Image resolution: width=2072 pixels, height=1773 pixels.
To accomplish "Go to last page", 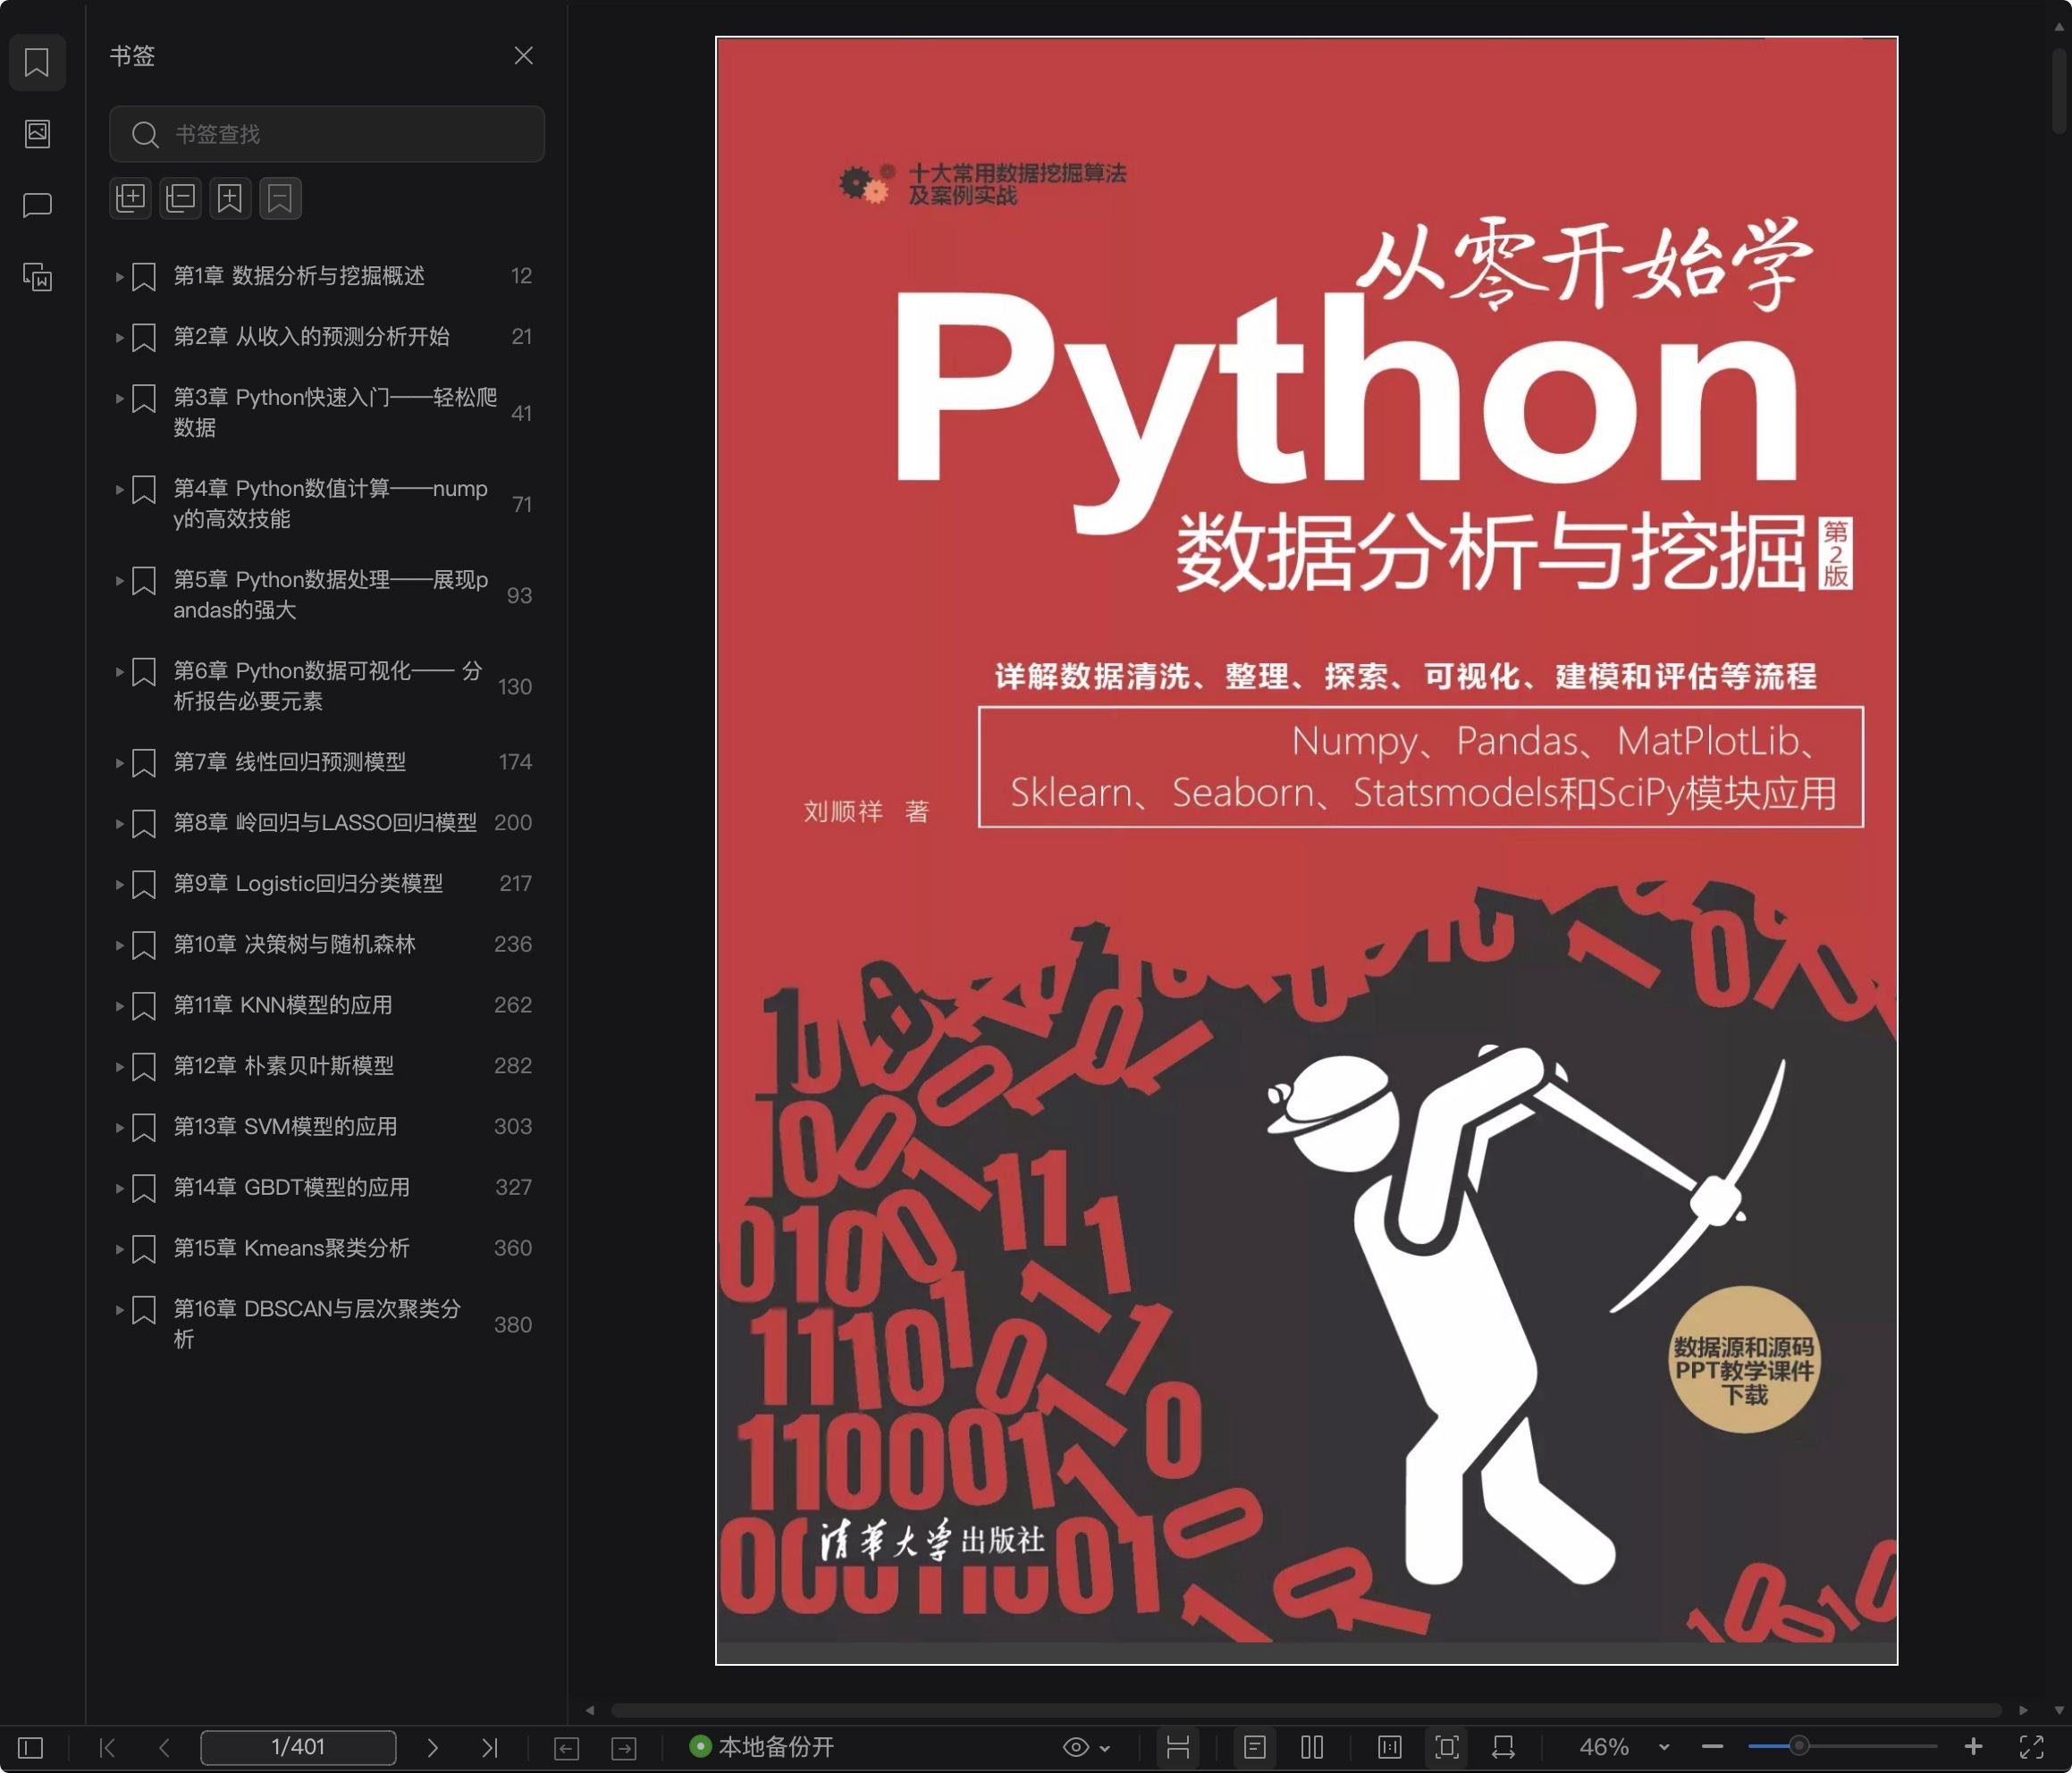I will [489, 1747].
